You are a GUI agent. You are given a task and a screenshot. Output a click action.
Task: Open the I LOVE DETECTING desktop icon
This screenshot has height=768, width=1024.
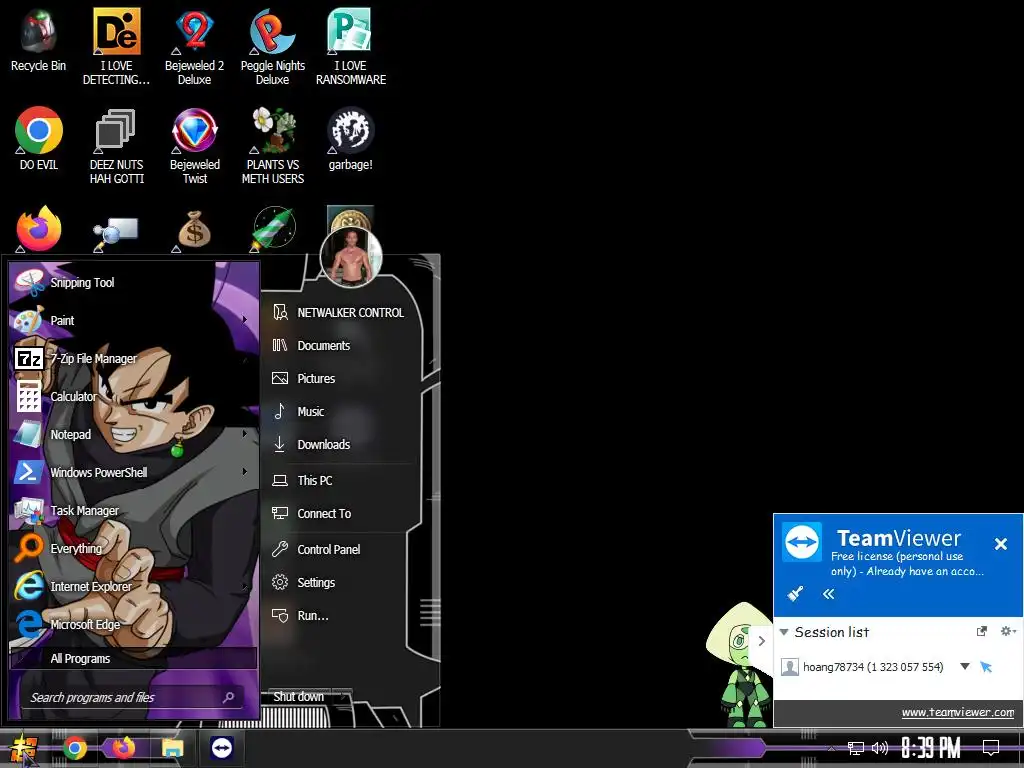(x=116, y=46)
